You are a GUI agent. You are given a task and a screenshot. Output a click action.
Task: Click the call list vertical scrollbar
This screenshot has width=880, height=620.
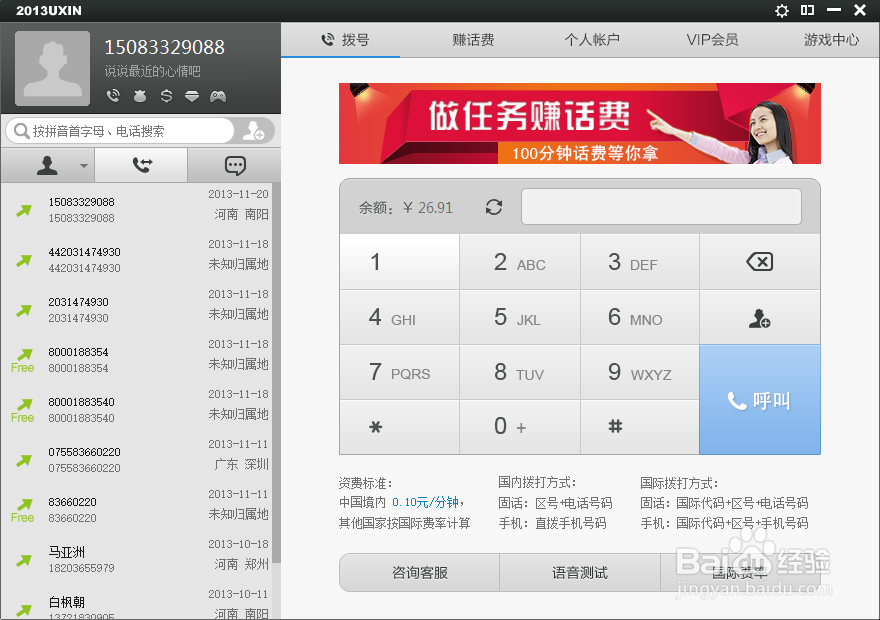[276, 373]
